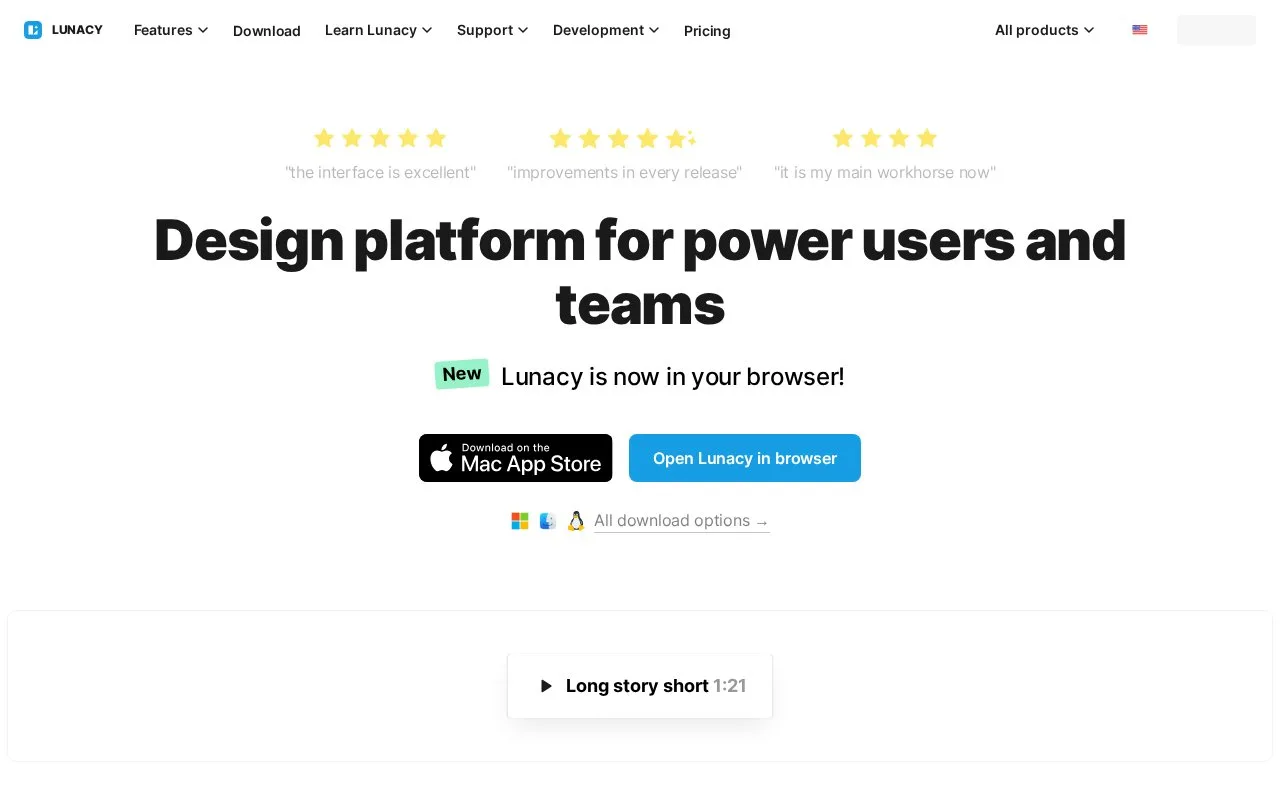Image resolution: width=1280 pixels, height=800 pixels.
Task: Click the macOS Finder download icon
Action: [x=548, y=521]
